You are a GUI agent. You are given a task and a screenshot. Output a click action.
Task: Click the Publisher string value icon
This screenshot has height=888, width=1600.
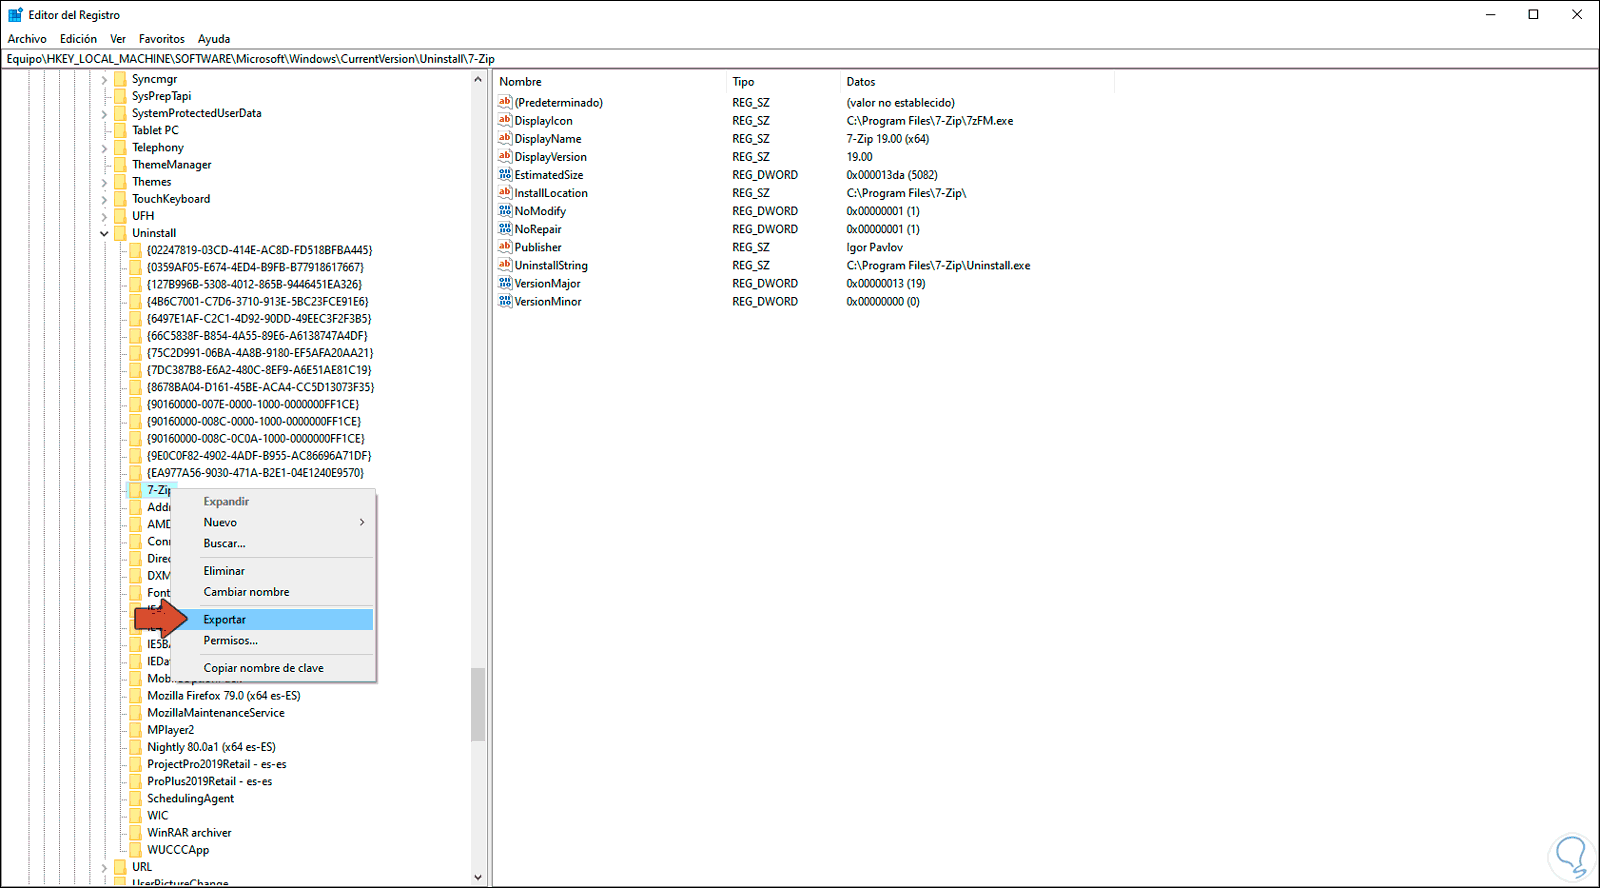click(505, 246)
